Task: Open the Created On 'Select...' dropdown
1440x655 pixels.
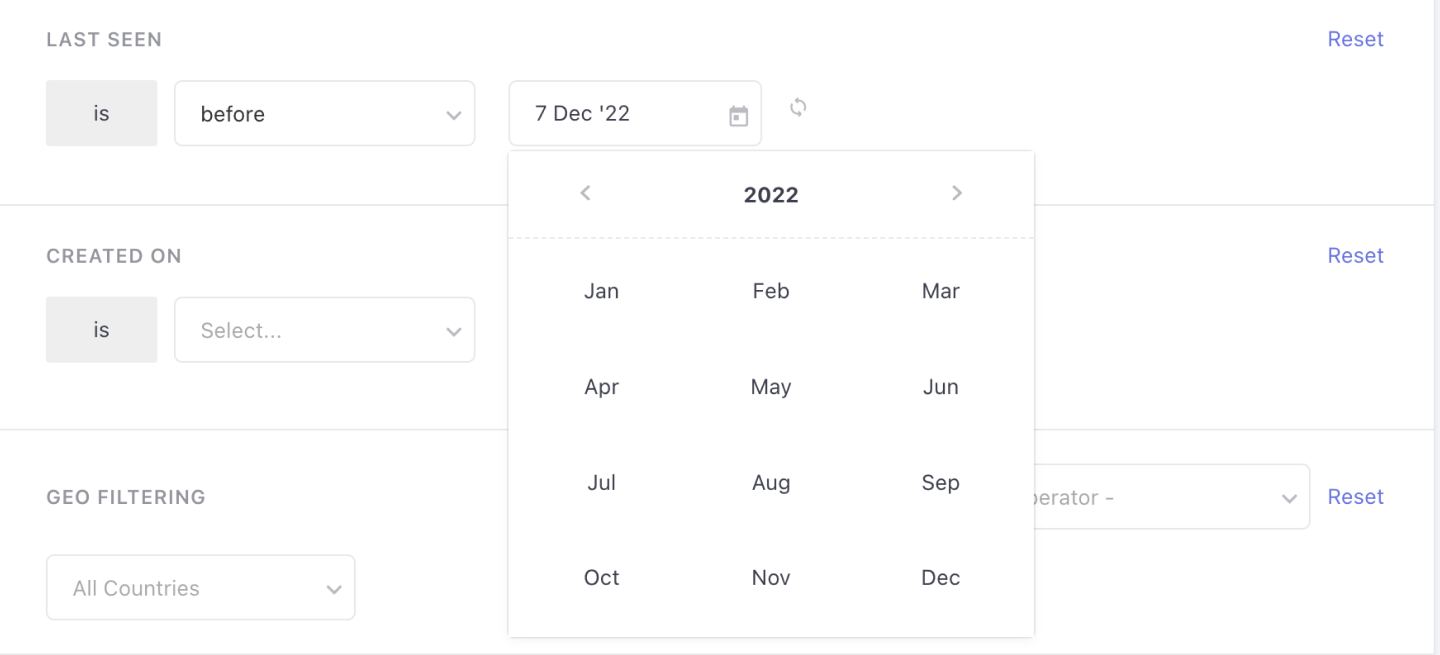Action: point(324,330)
